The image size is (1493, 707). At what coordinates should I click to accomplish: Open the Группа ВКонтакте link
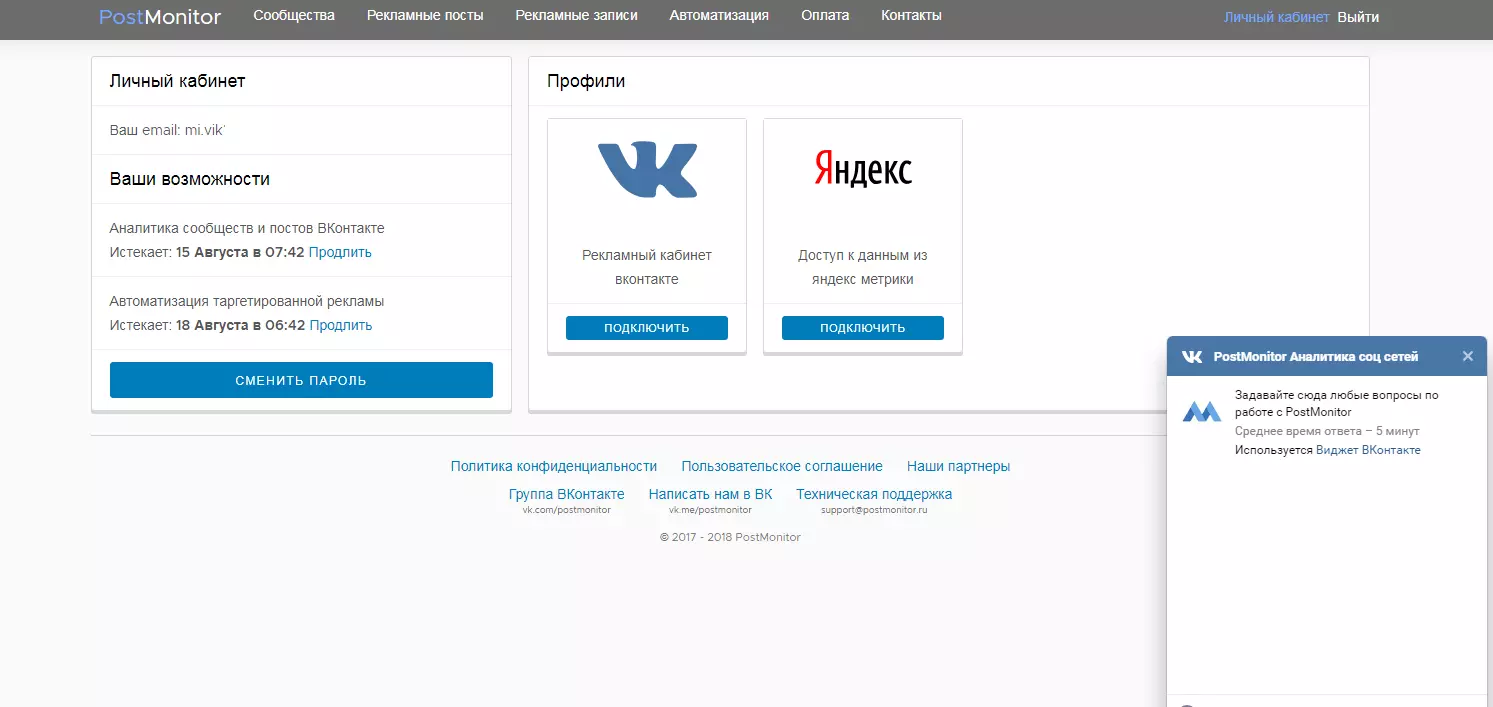[x=567, y=494]
